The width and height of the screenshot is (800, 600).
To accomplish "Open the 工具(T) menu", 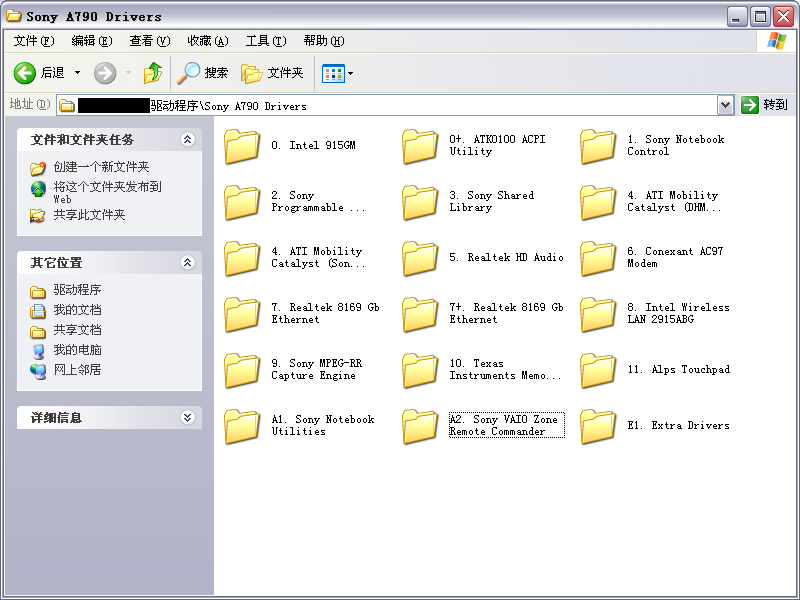I will coord(266,41).
